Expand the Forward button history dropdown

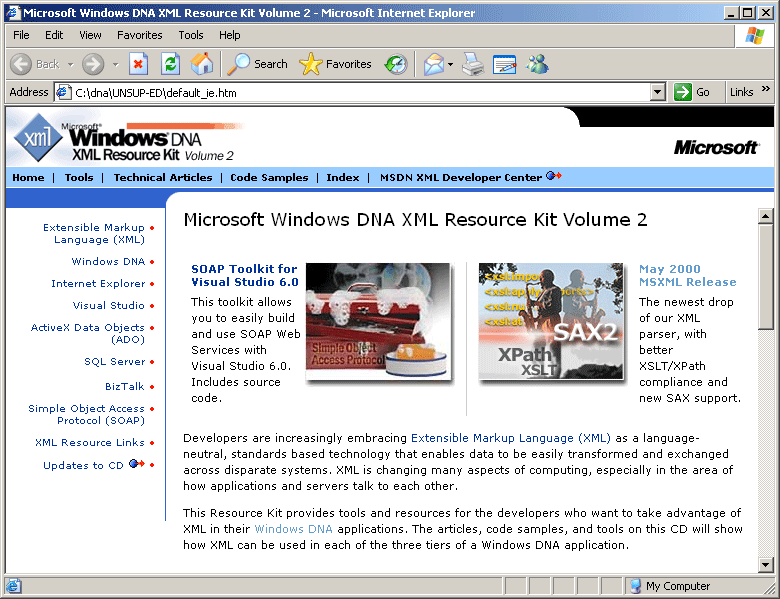coord(115,64)
